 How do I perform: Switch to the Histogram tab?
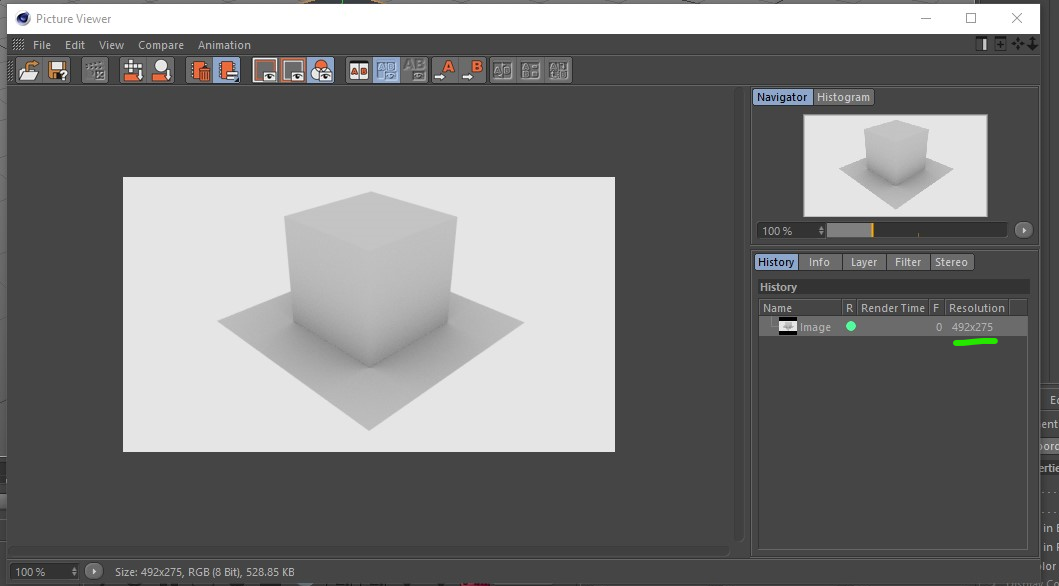click(843, 97)
